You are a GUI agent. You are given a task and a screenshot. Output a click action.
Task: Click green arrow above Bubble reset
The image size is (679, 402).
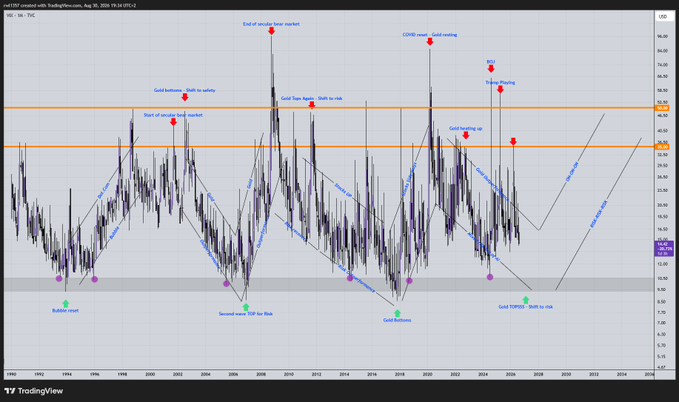click(x=66, y=304)
